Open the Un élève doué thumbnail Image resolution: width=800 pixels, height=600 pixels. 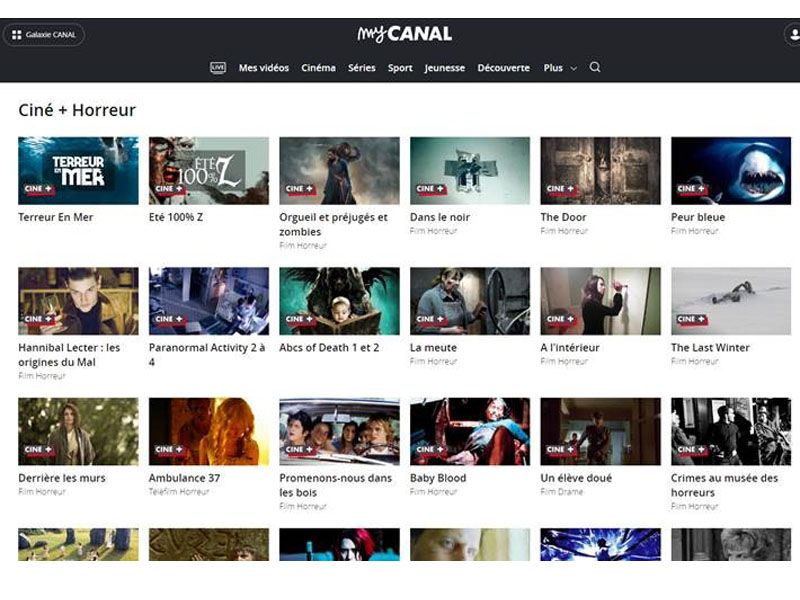[601, 432]
